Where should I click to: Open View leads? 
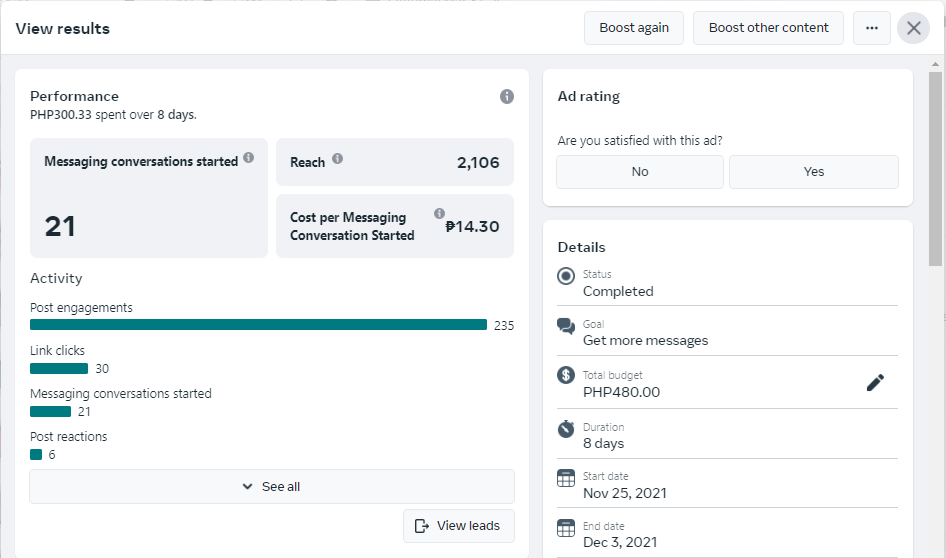458,526
